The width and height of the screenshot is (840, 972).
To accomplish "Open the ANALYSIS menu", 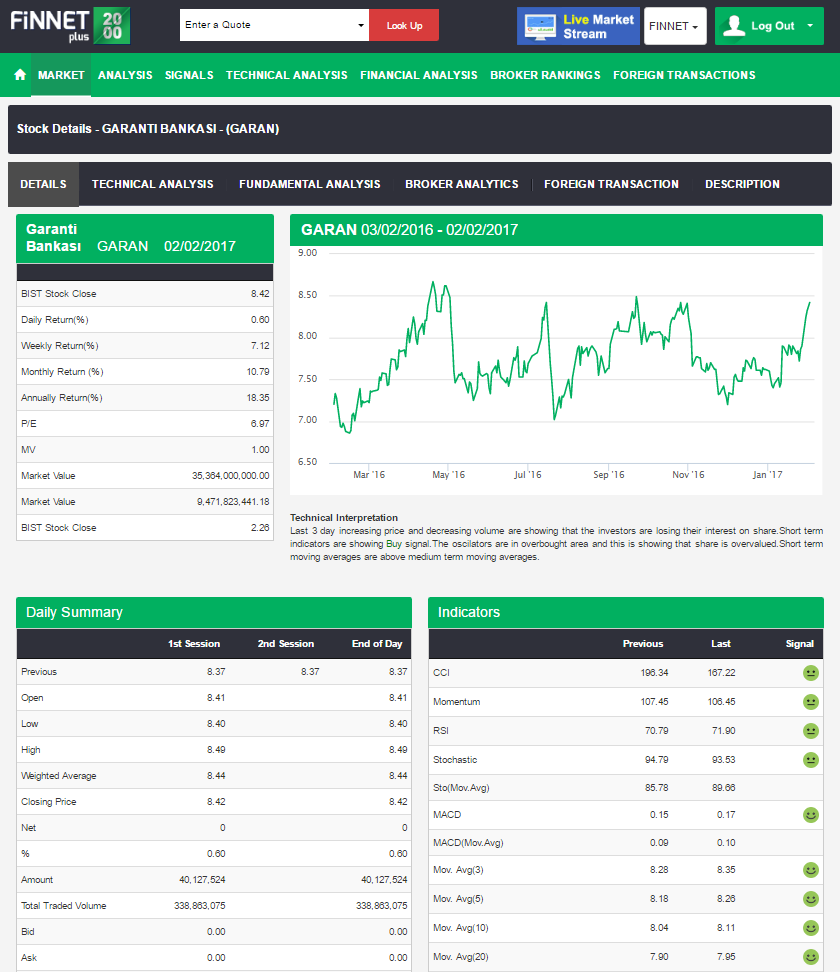I will [125, 75].
